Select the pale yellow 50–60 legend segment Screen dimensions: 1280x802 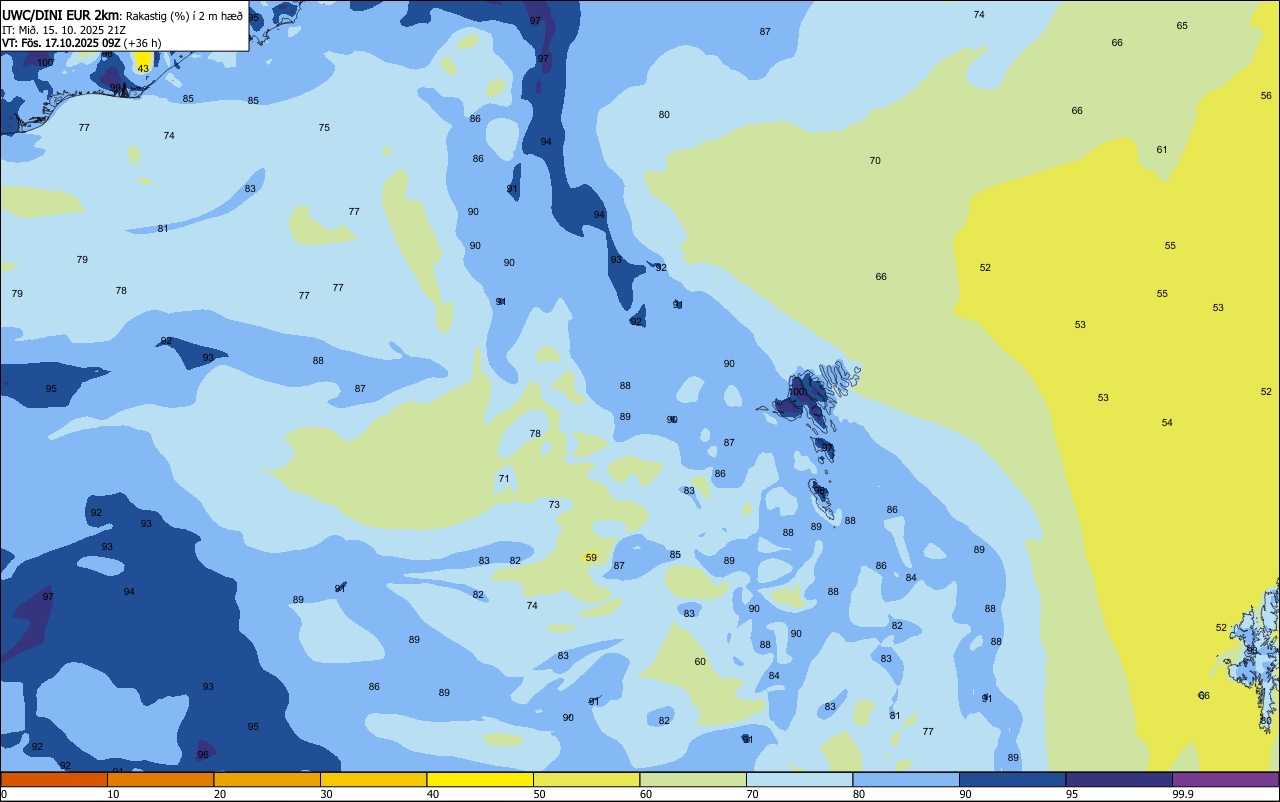pos(586,779)
